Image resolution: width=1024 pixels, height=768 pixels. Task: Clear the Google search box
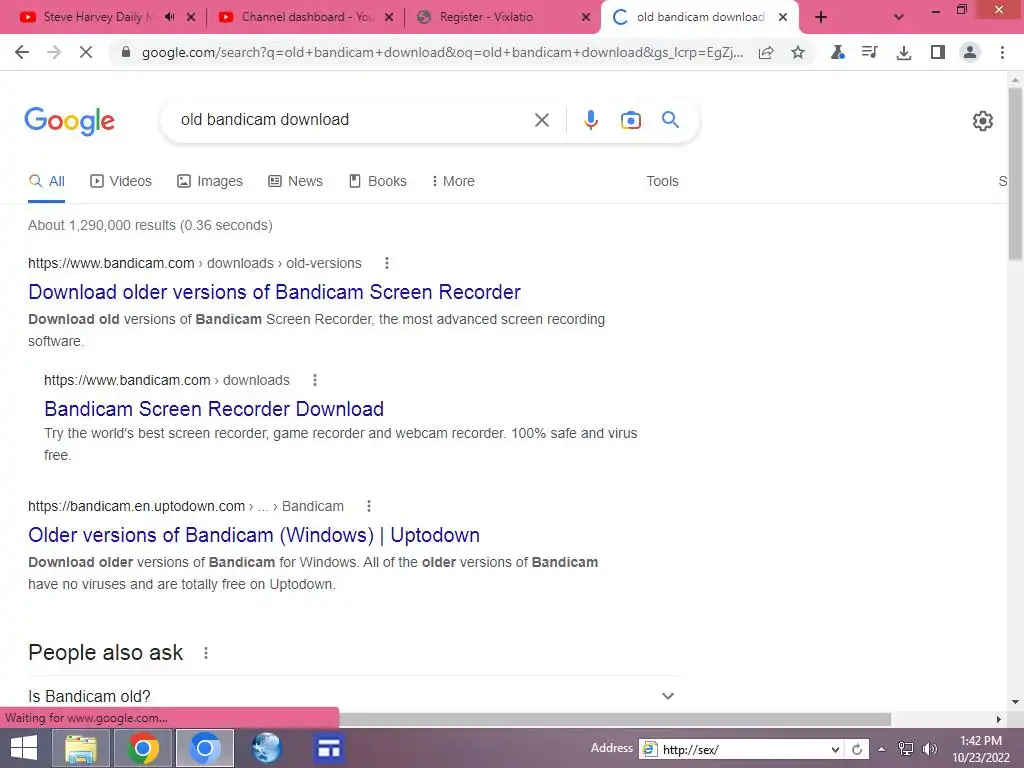(541, 120)
